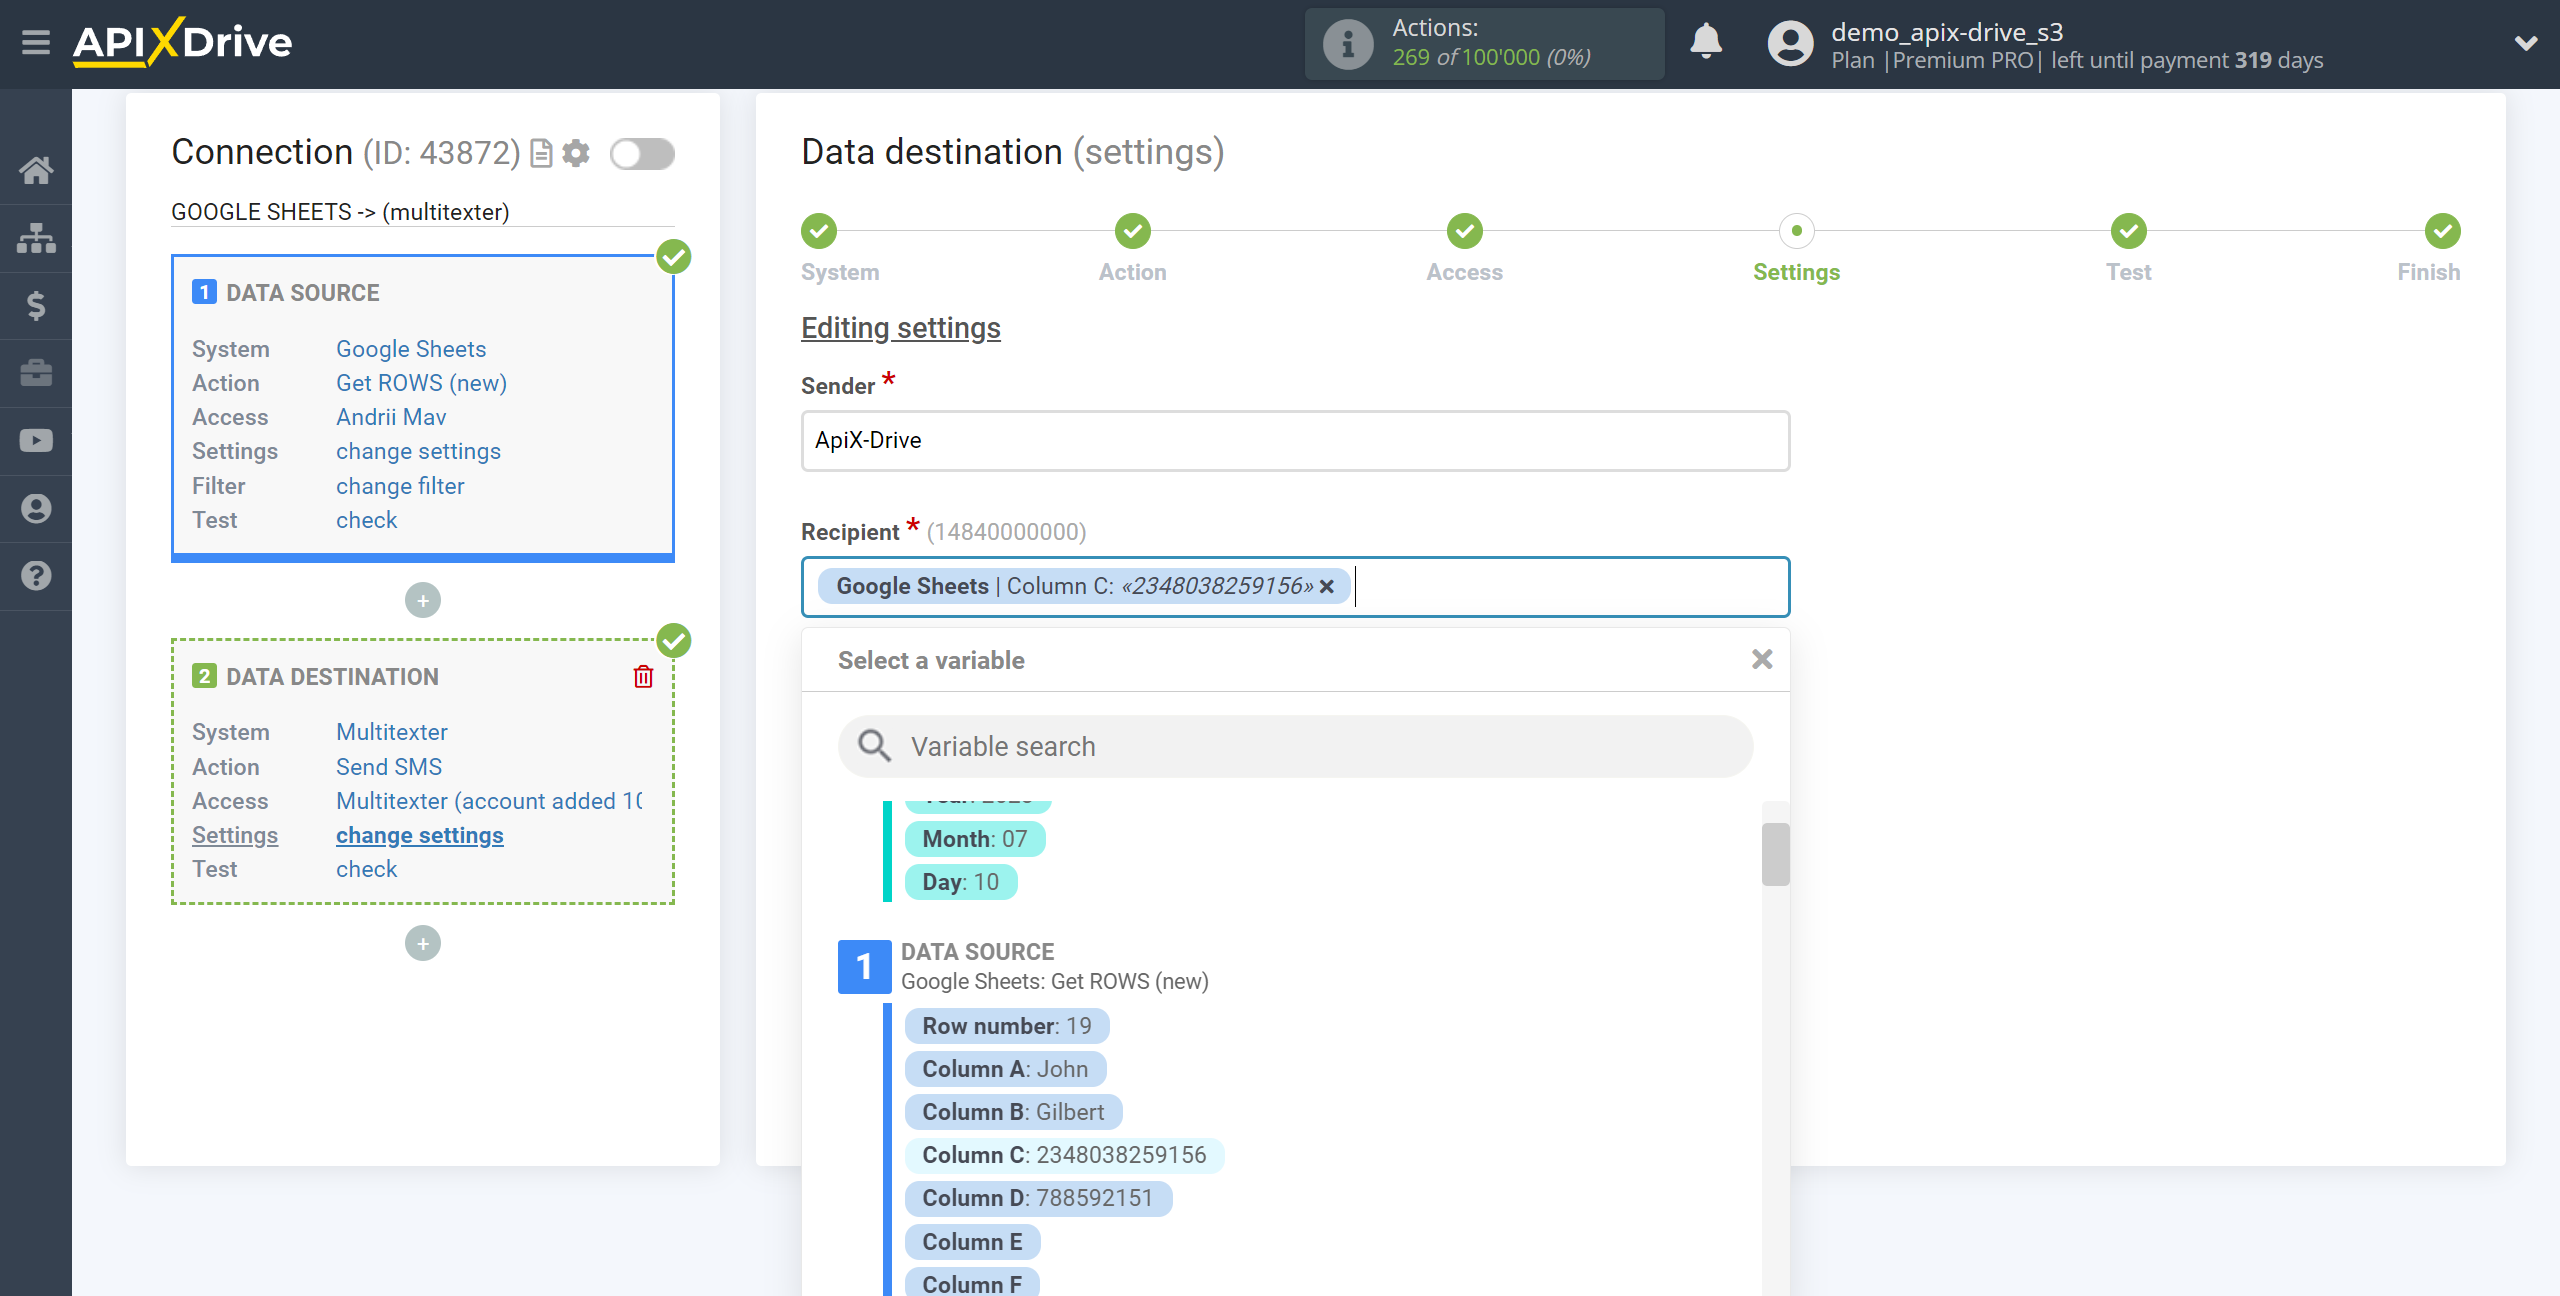Open Andrii Mav access link
Image resolution: width=2560 pixels, height=1296 pixels.
click(391, 417)
